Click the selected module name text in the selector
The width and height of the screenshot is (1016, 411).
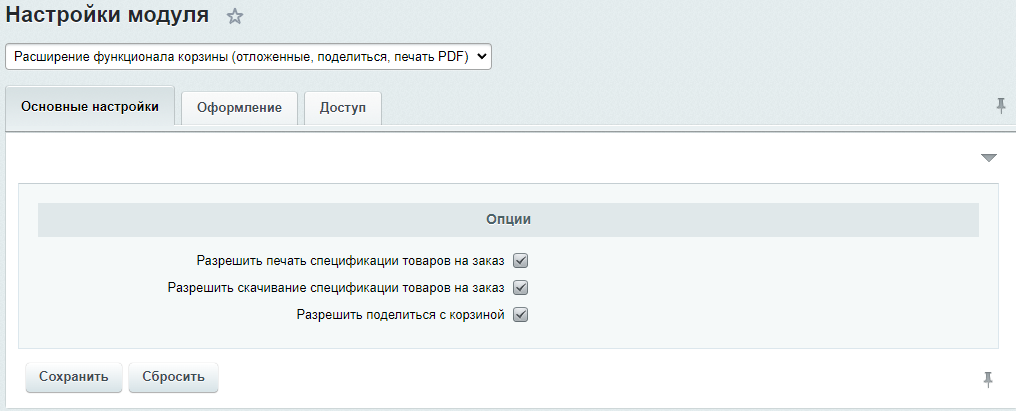coord(240,57)
